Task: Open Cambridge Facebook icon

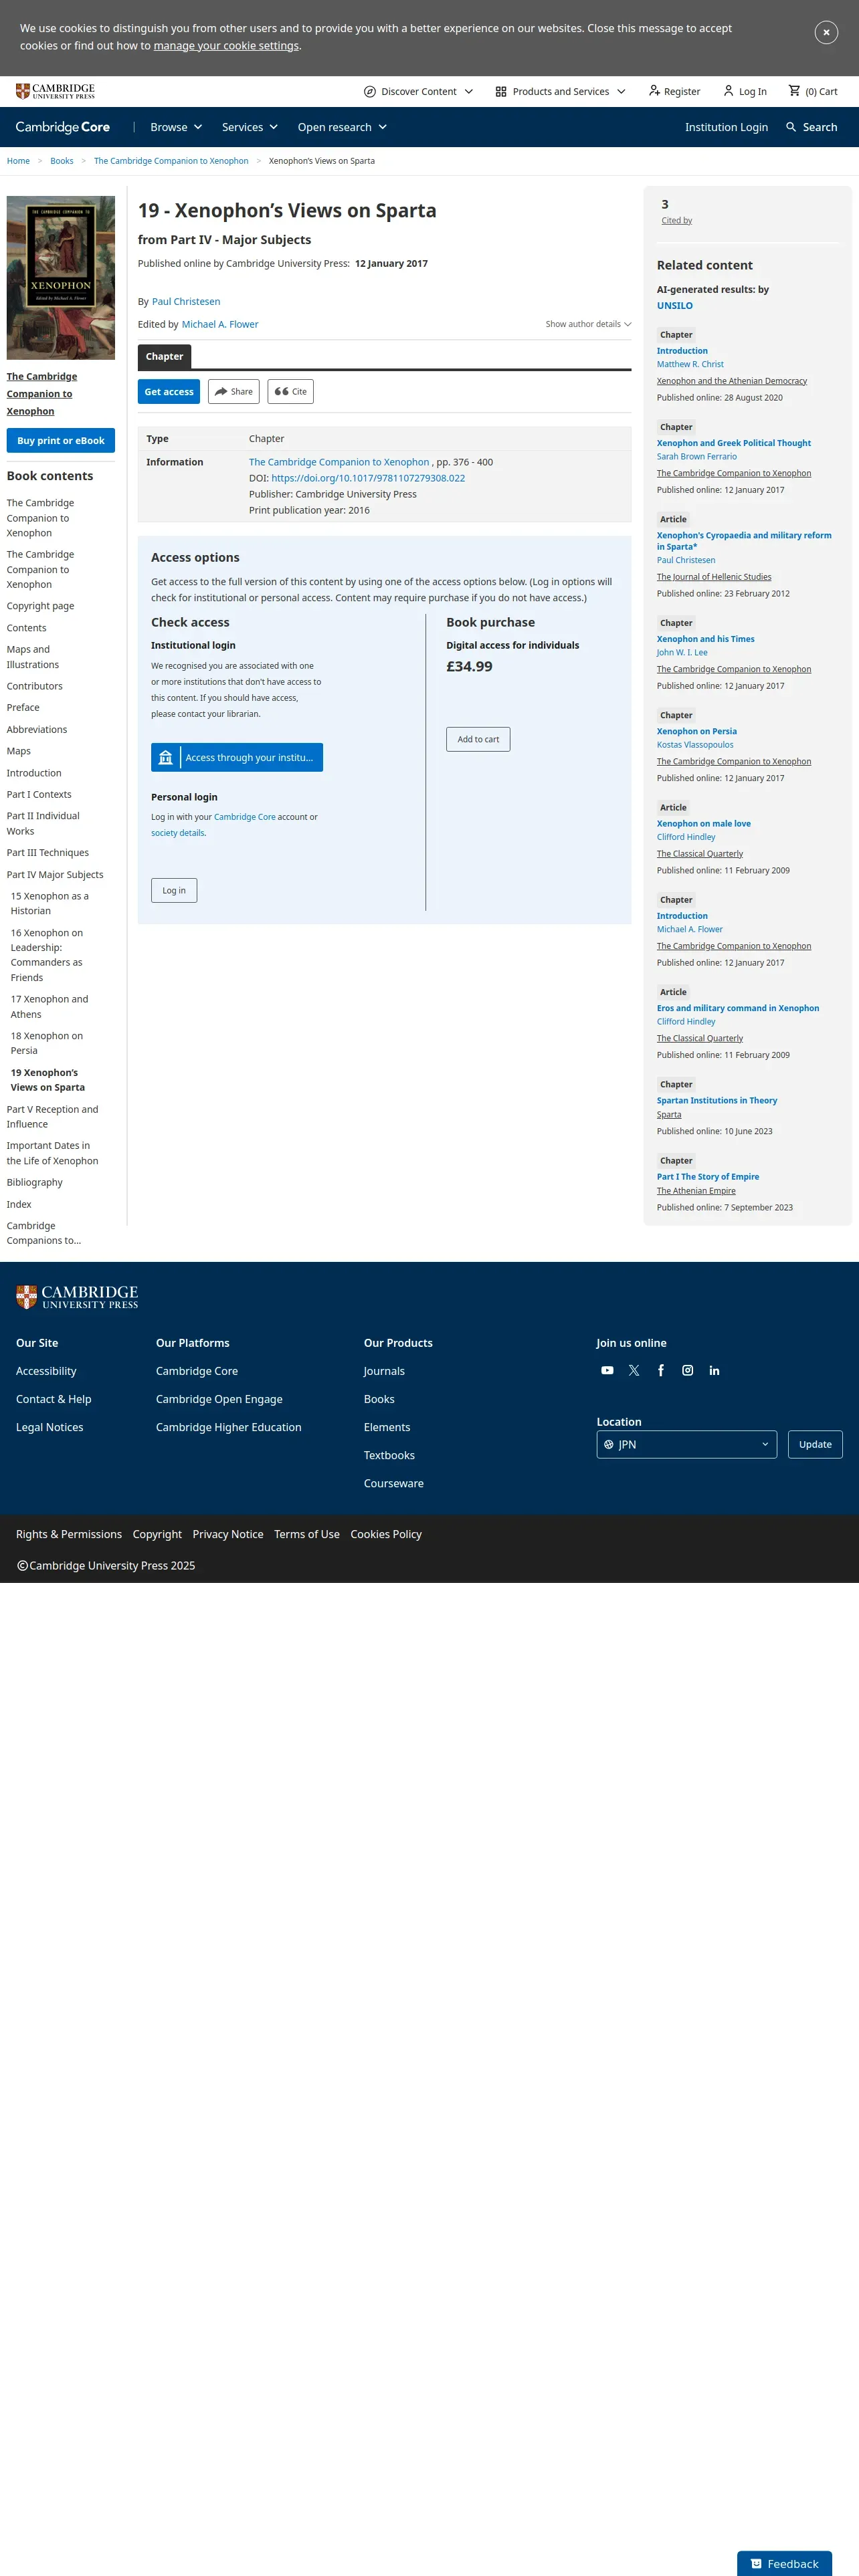Action: pos(661,1370)
